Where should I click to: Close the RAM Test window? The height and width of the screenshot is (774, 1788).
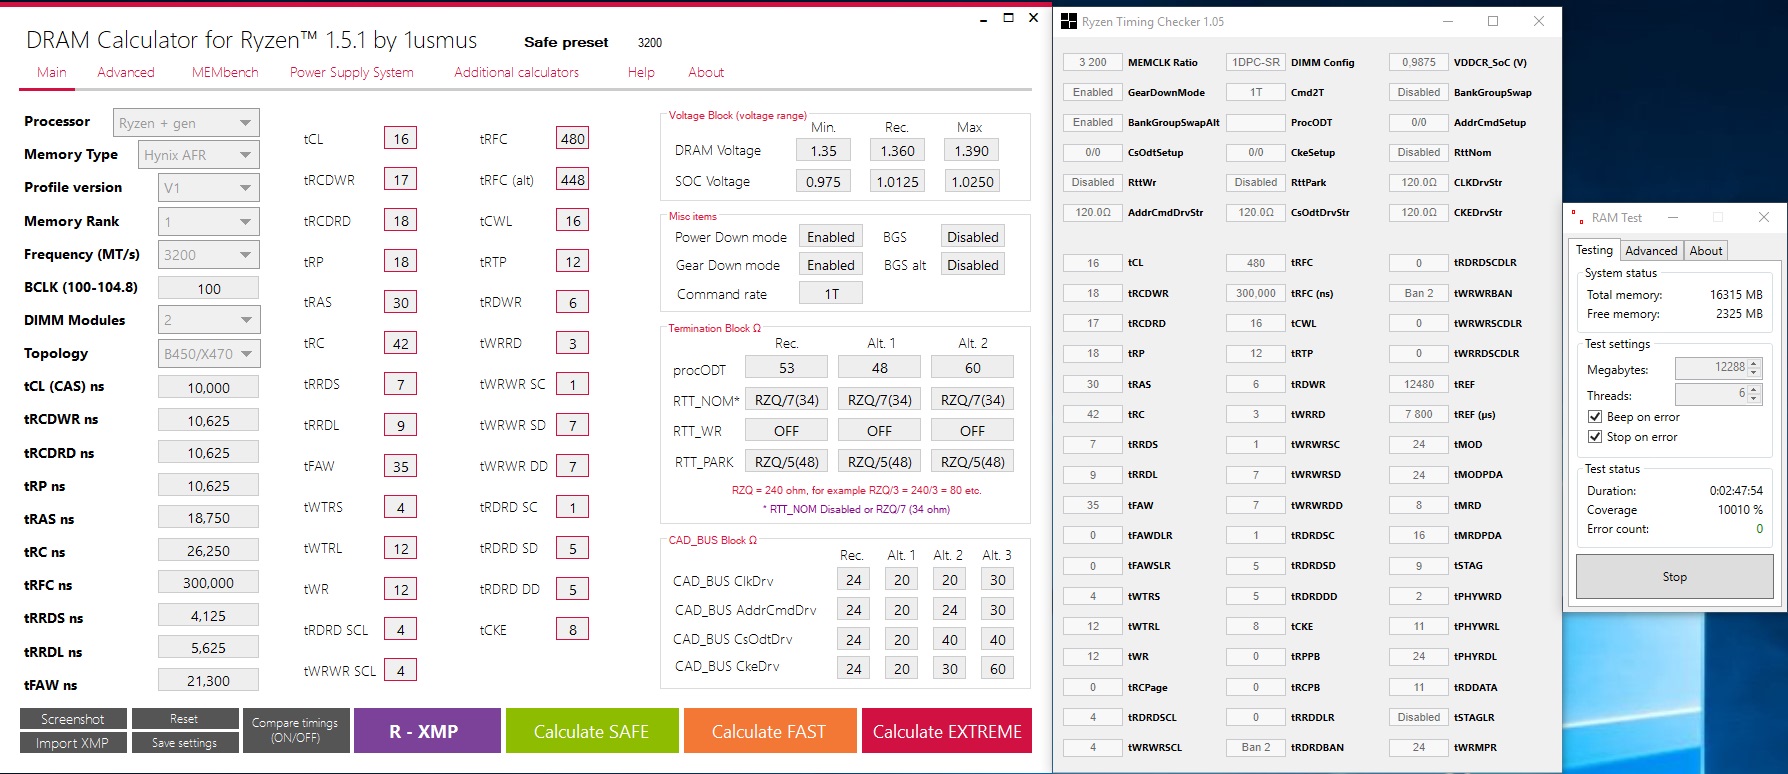point(1764,217)
